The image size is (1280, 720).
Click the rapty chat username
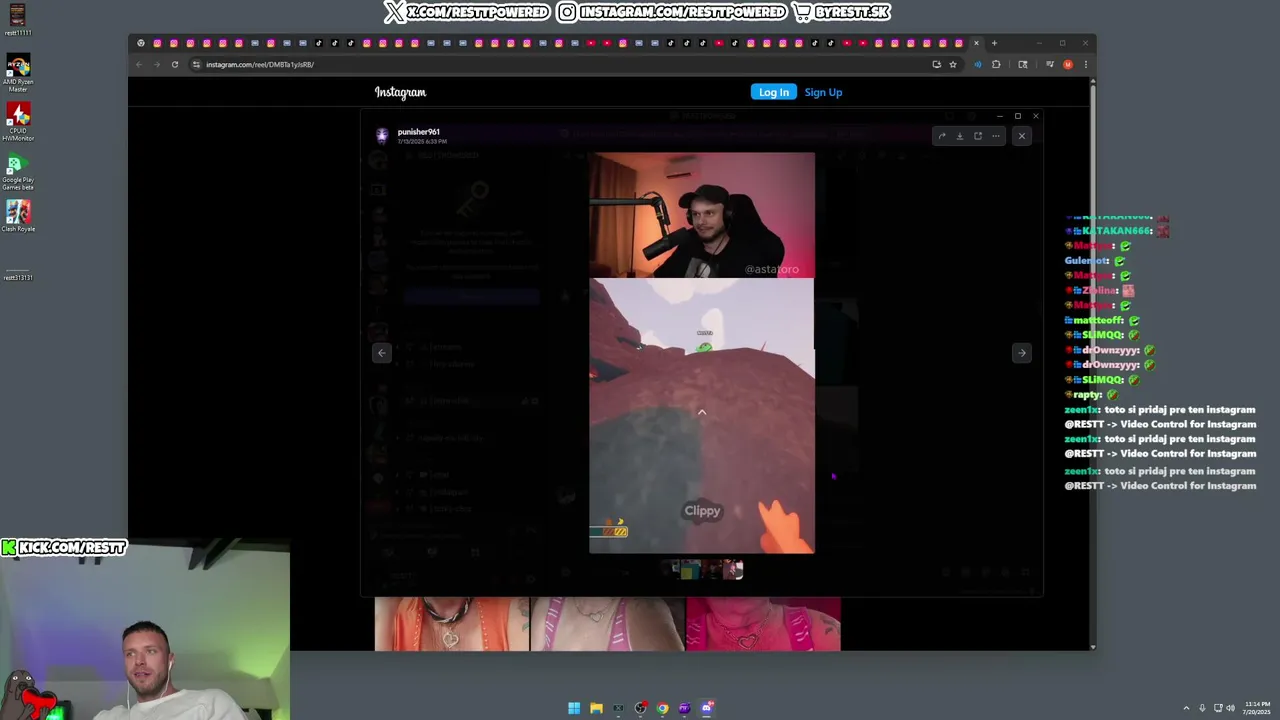pos(1087,395)
